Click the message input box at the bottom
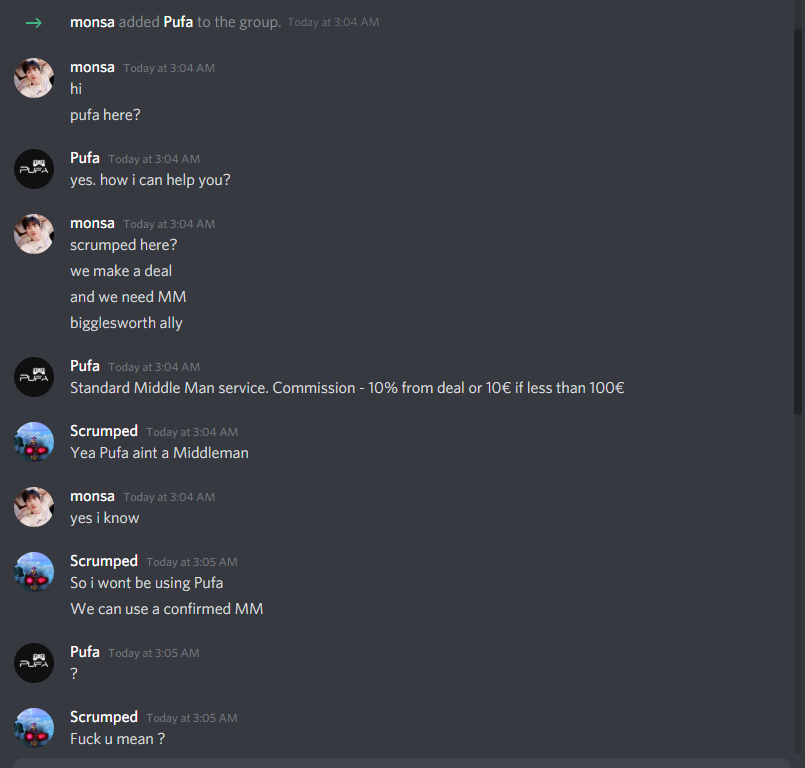This screenshot has height=768, width=805. (401, 763)
